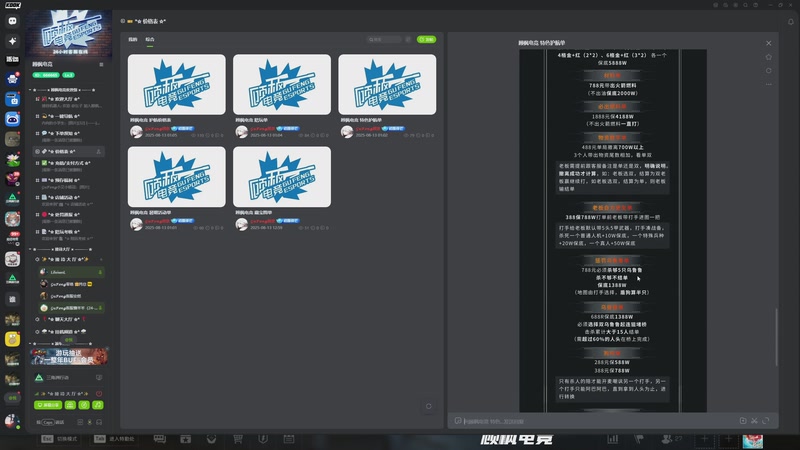Close the game giveaway banner ad
Image resolution: width=800 pixels, height=450 pixels.
coord(107,348)
